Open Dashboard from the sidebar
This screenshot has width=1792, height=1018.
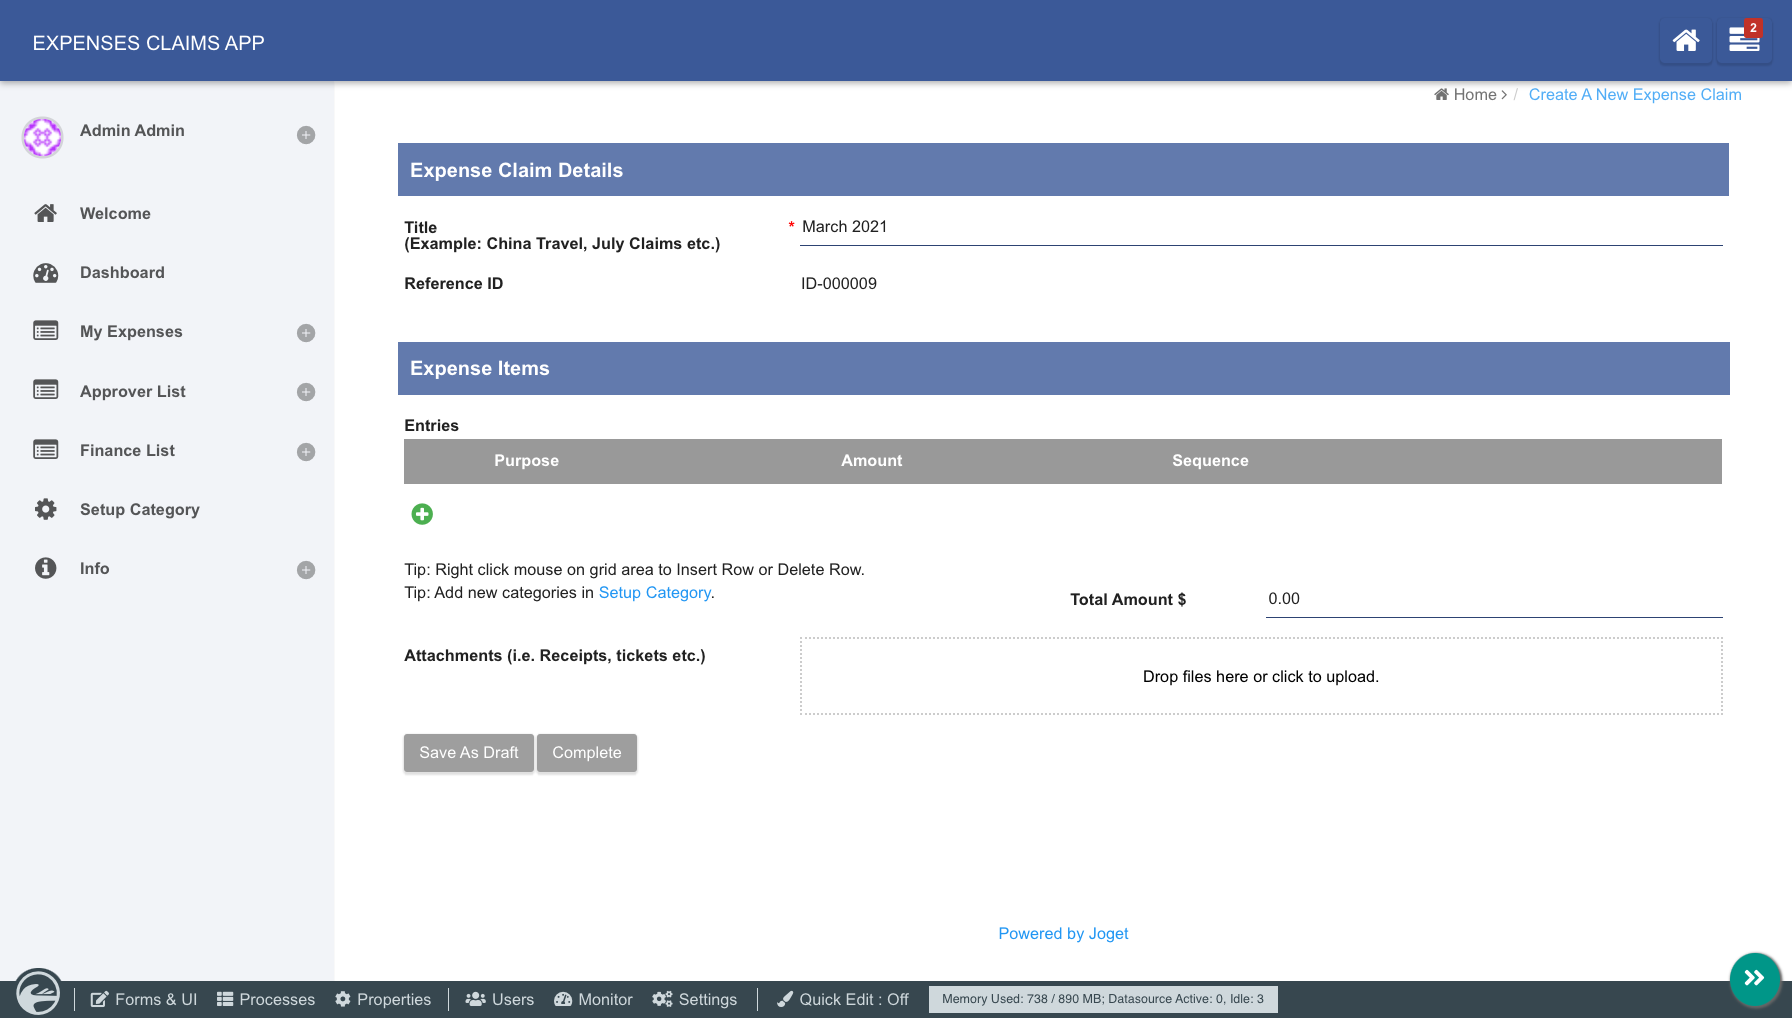(122, 272)
